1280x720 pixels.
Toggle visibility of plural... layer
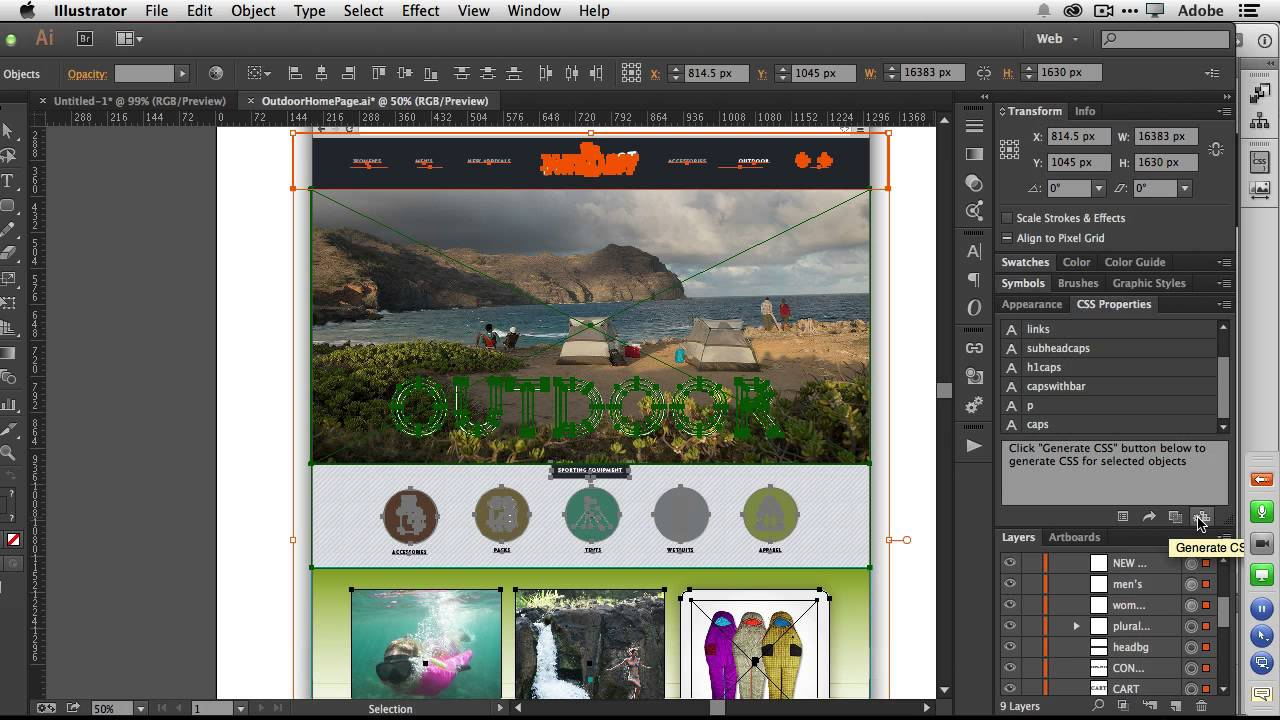coord(1010,626)
